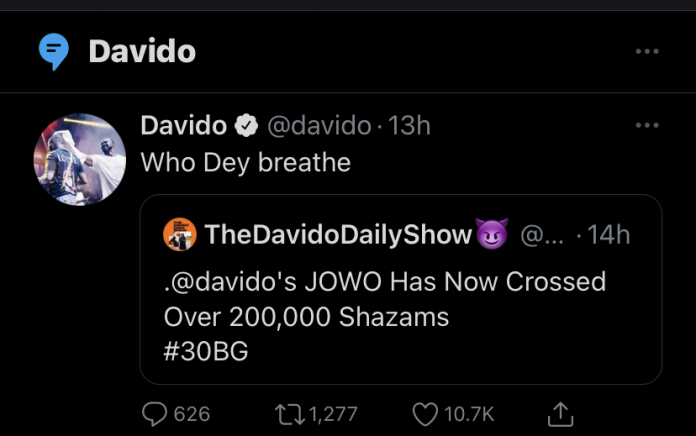Open Davido's profile picture
Viewport: 696px width, 436px height.
pos(80,159)
